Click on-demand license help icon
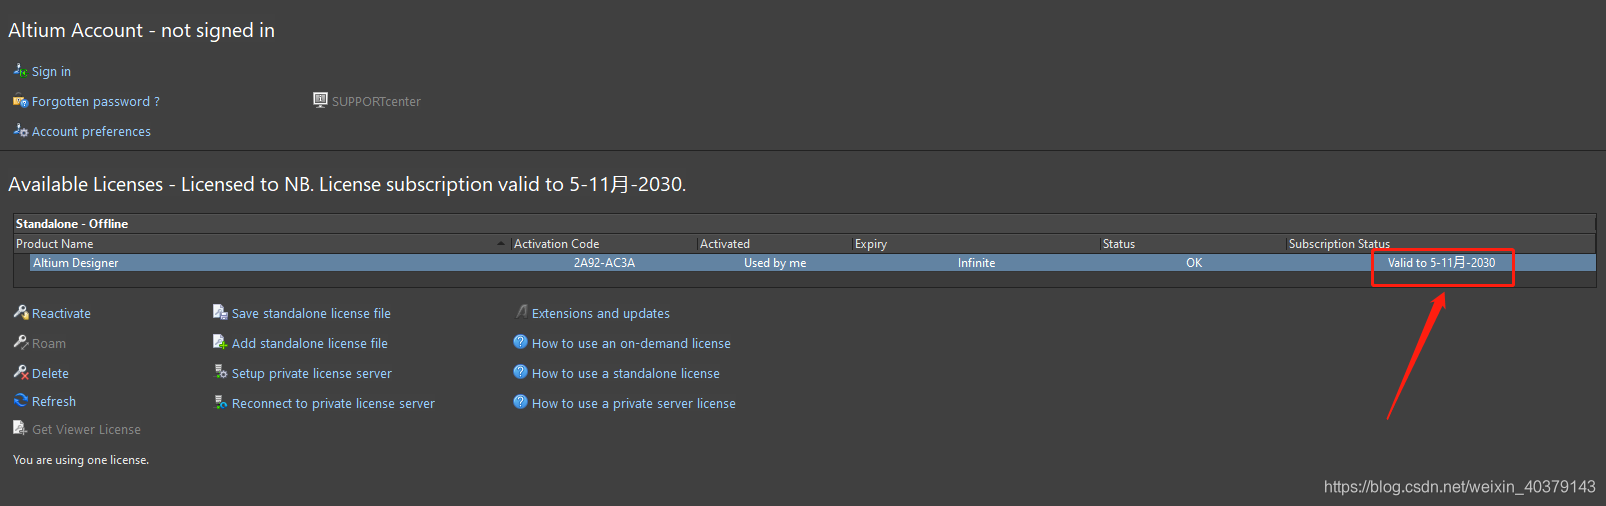 point(520,342)
